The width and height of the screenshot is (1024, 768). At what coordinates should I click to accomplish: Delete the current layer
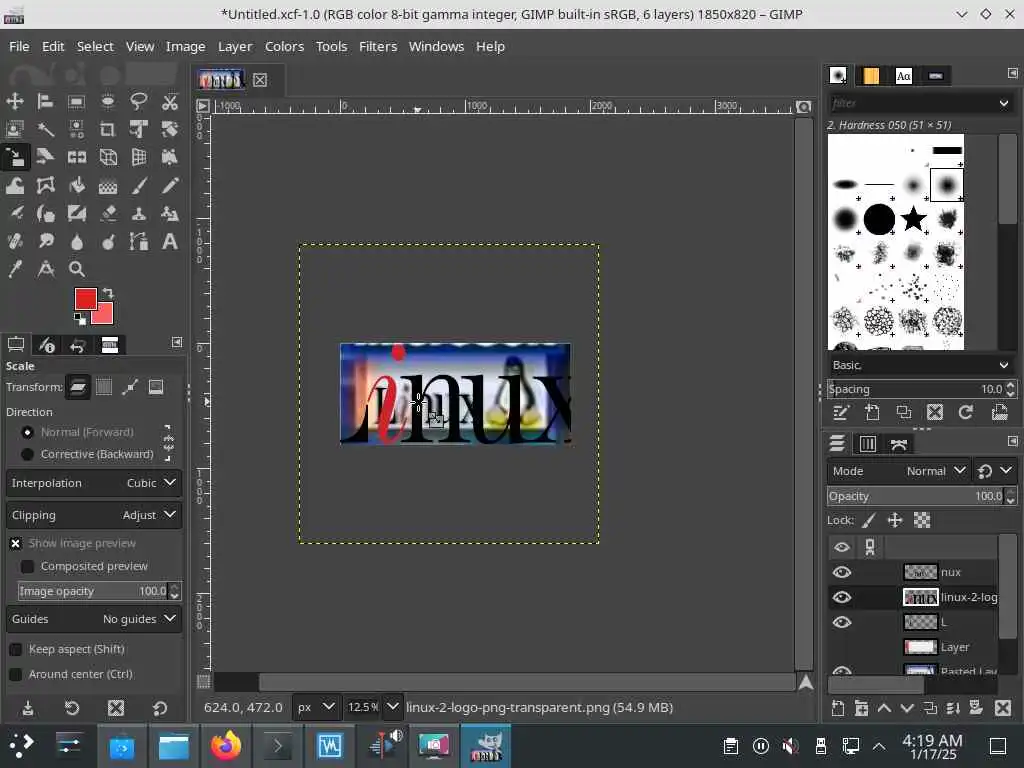tap(1002, 708)
